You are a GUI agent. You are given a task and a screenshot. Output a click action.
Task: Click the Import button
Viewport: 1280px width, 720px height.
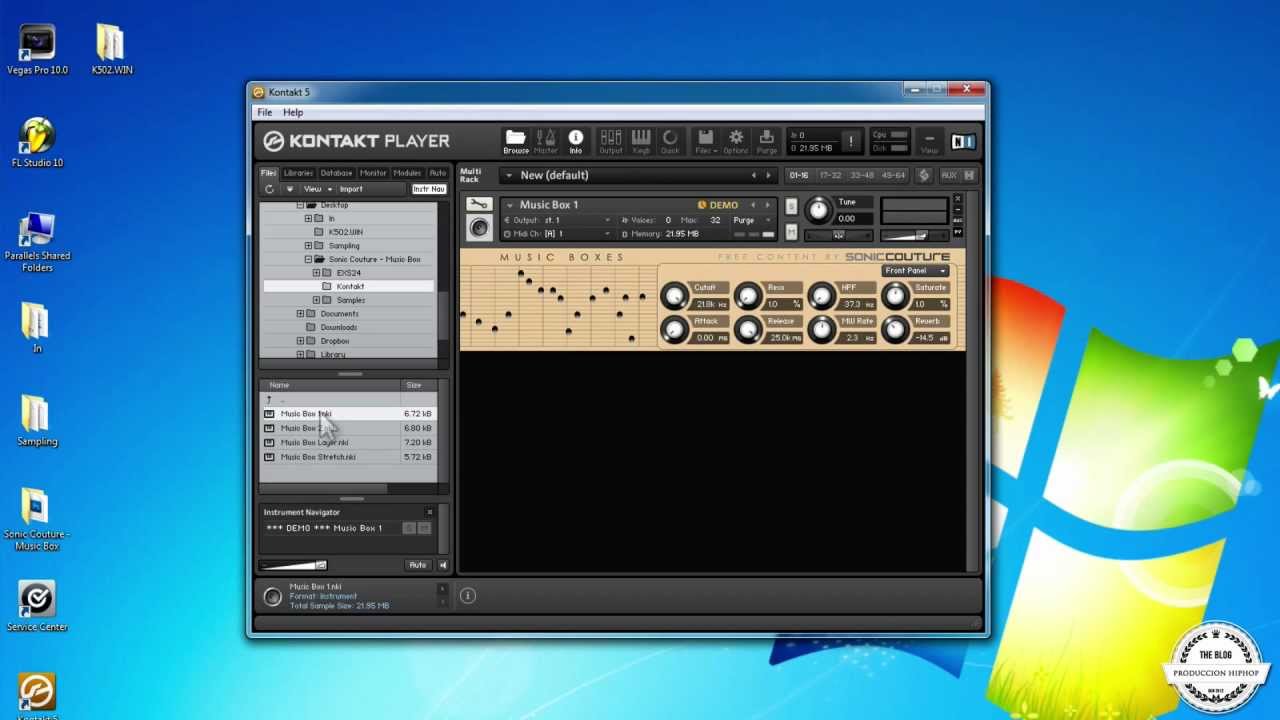351,189
